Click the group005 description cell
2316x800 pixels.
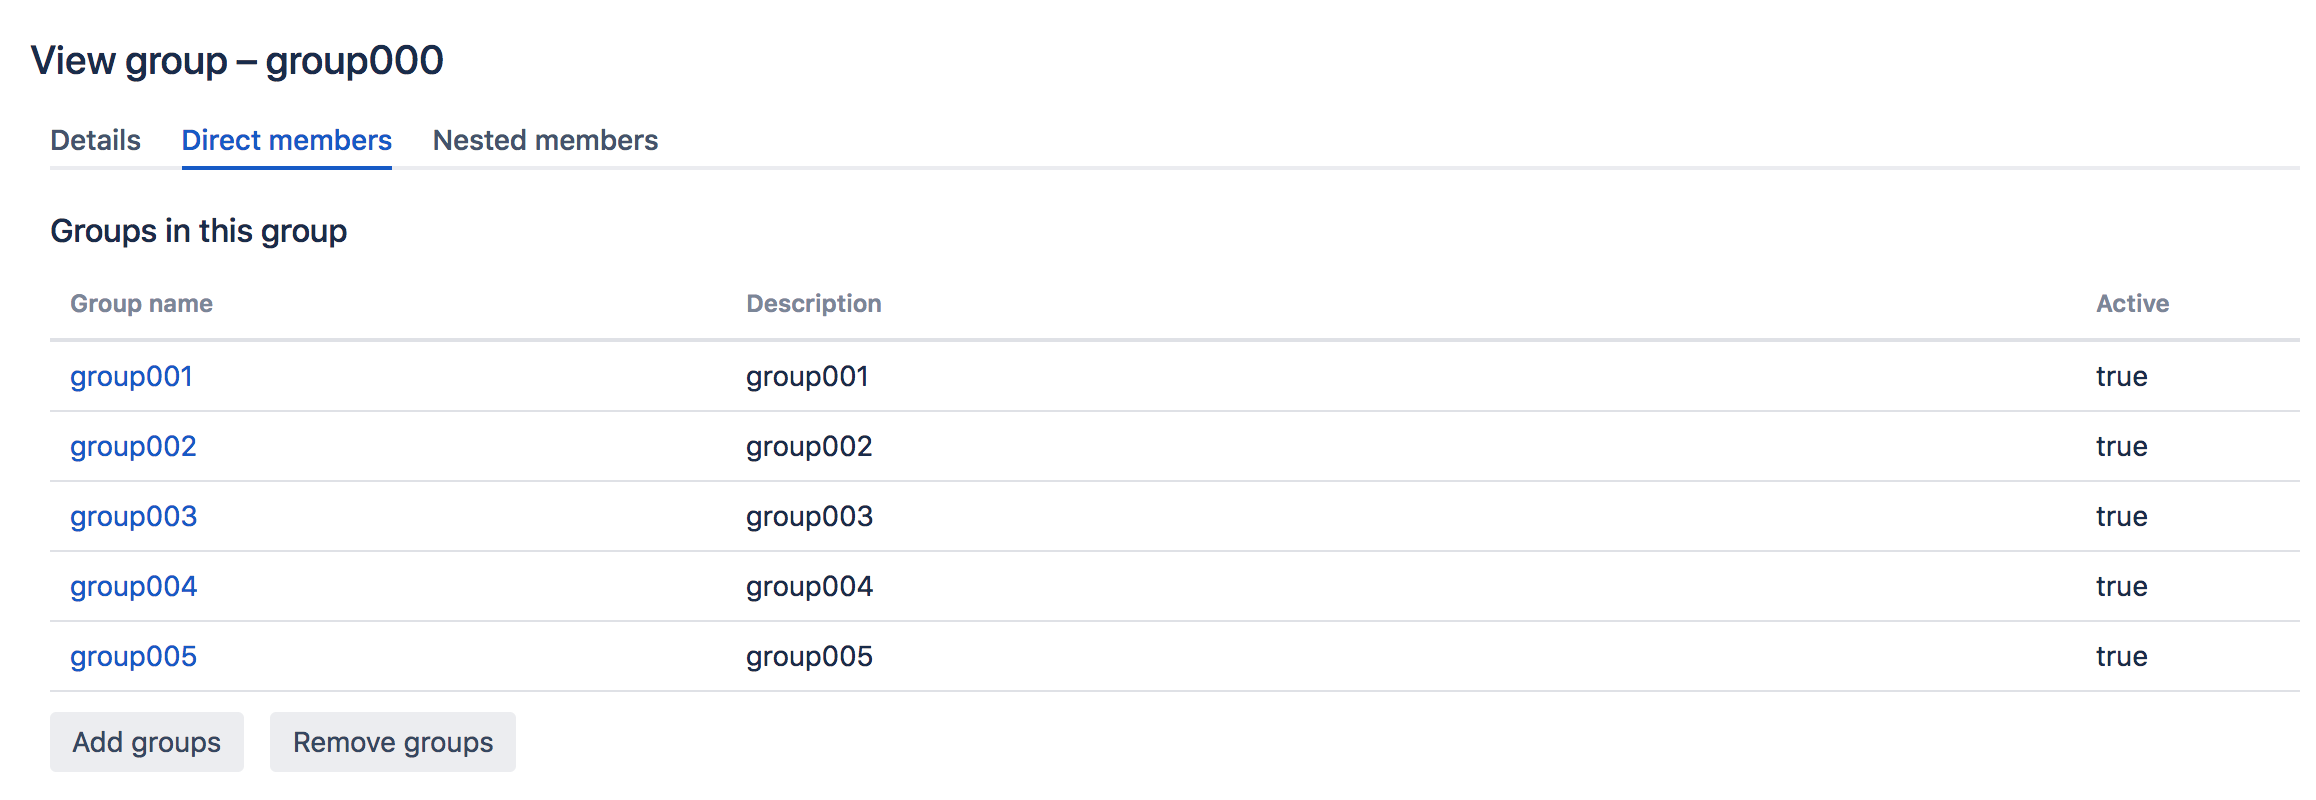click(809, 657)
